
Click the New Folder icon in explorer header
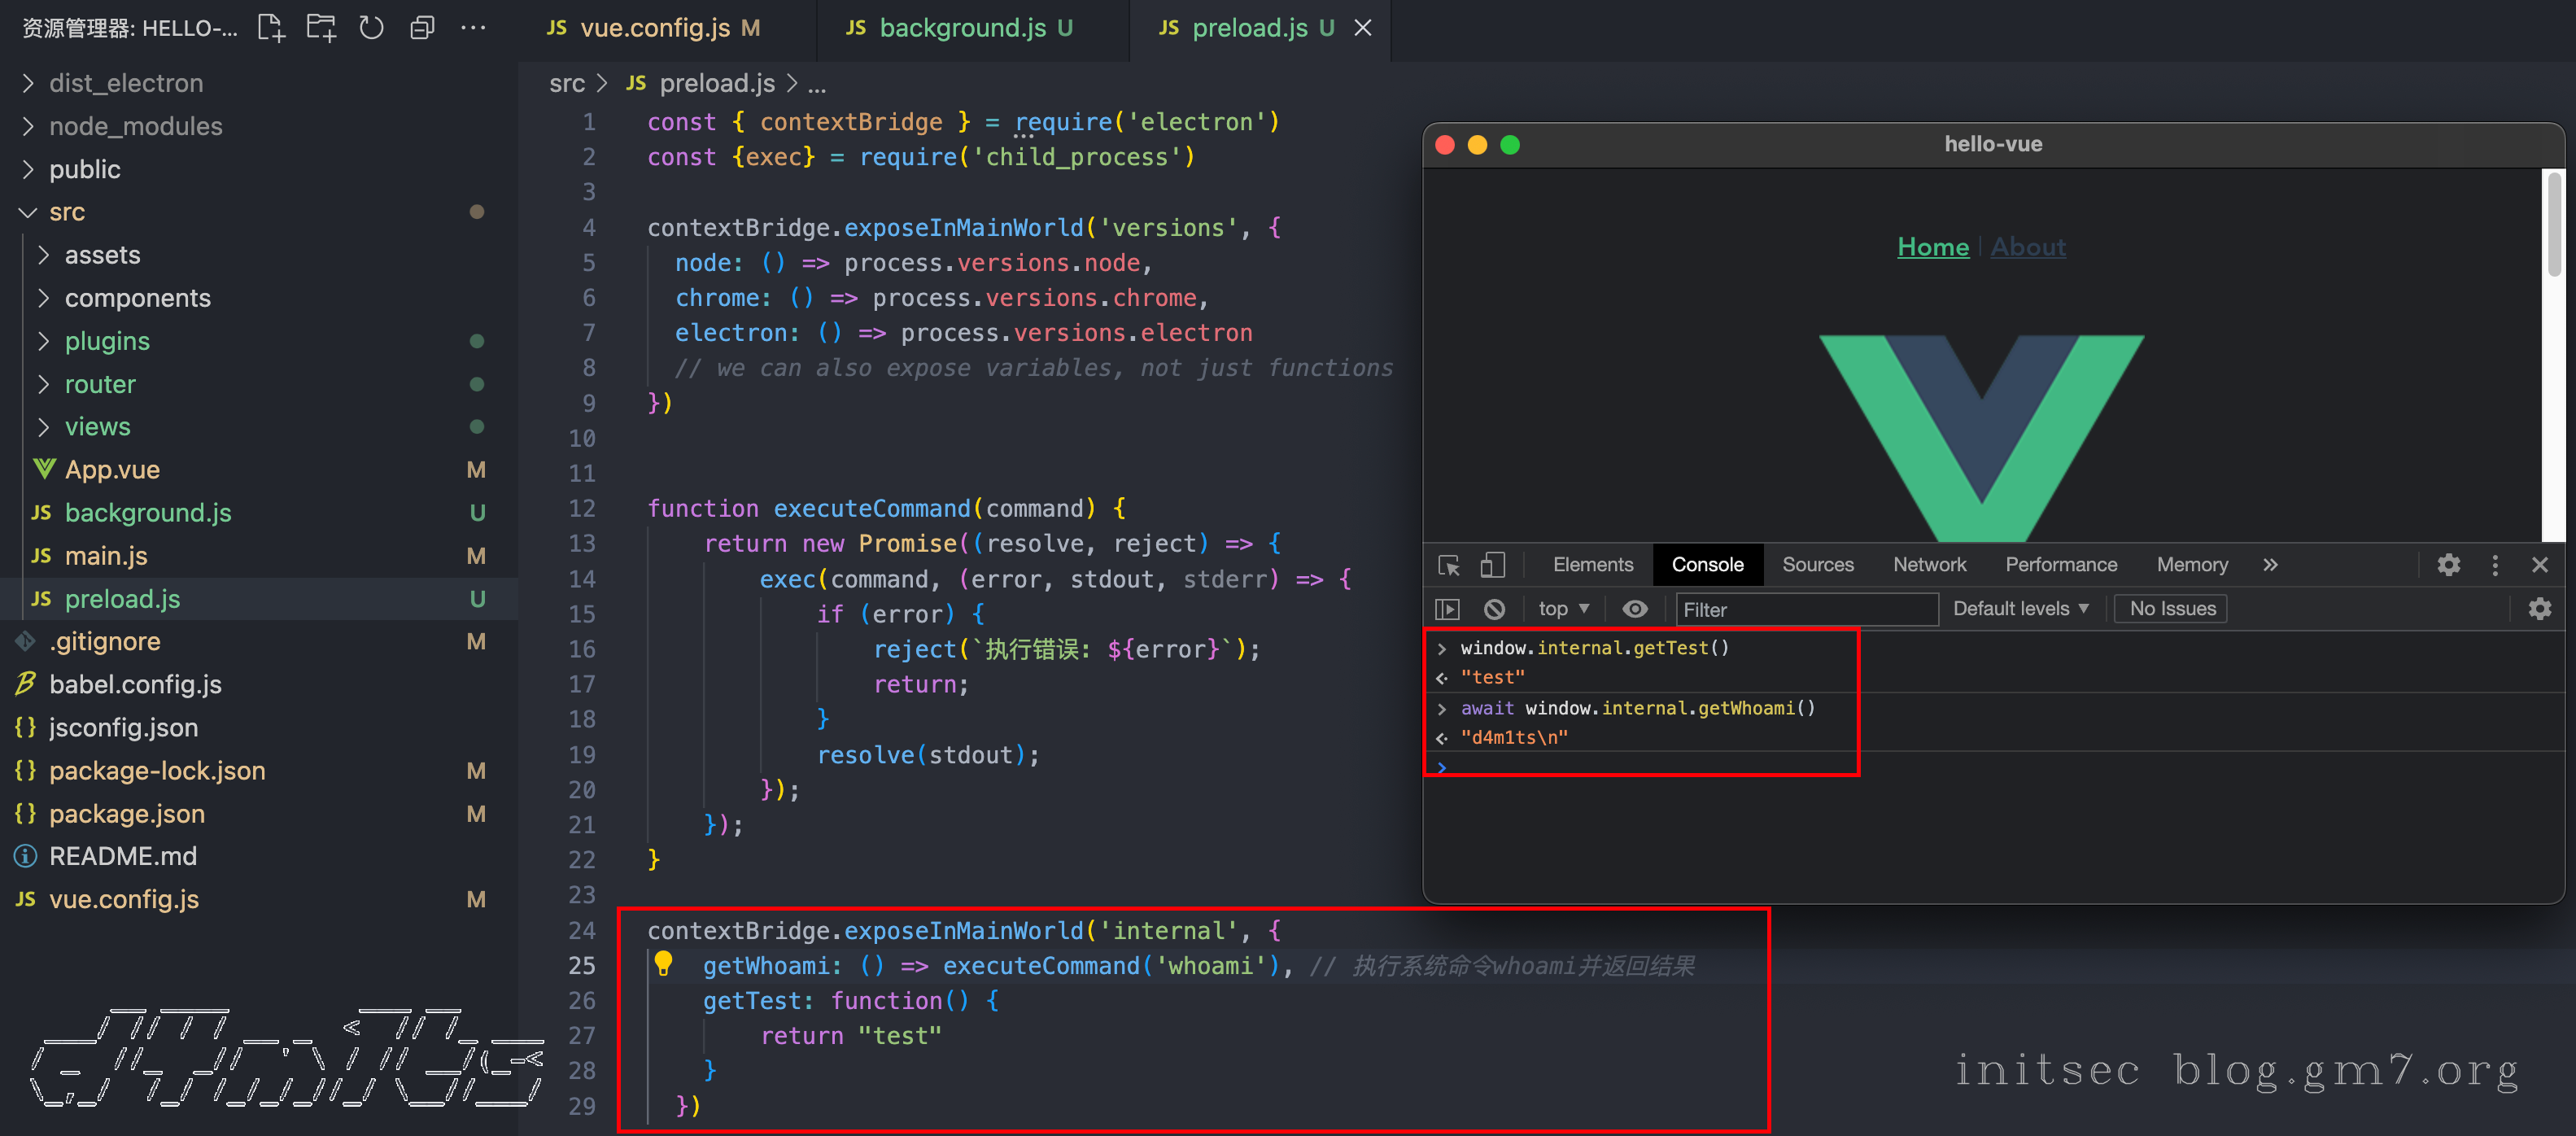(x=321, y=27)
